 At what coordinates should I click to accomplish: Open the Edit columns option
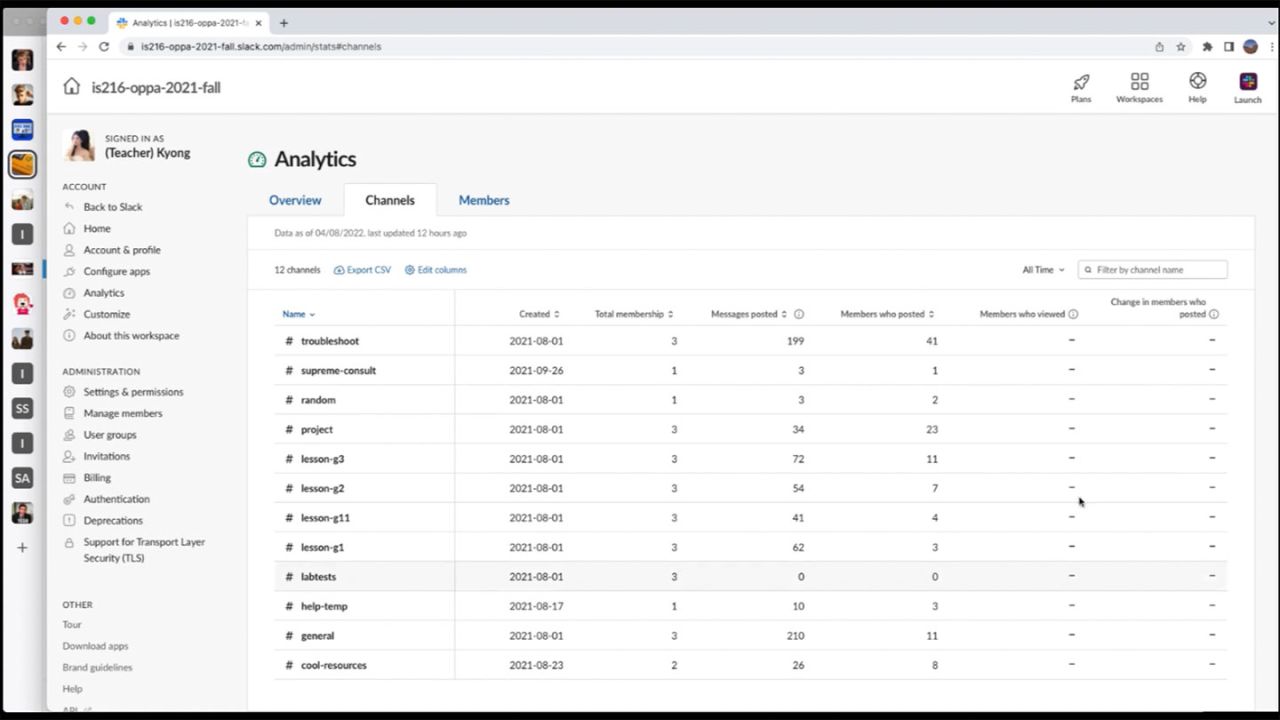click(435, 270)
